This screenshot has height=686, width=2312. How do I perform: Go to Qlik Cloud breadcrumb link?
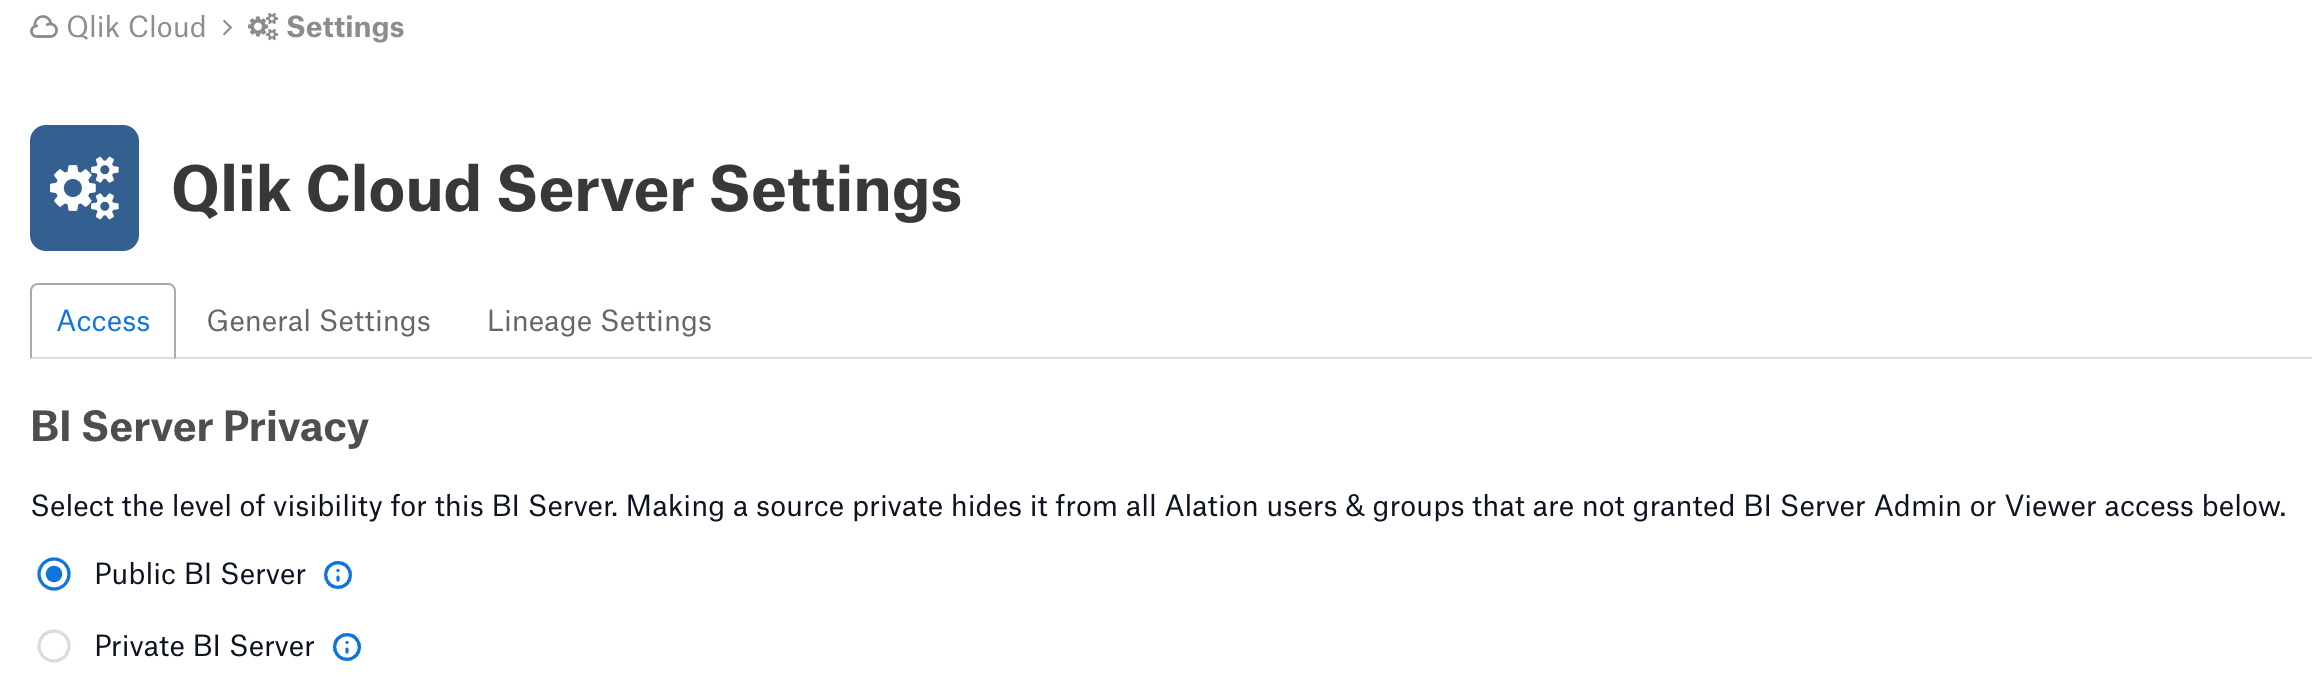136,27
